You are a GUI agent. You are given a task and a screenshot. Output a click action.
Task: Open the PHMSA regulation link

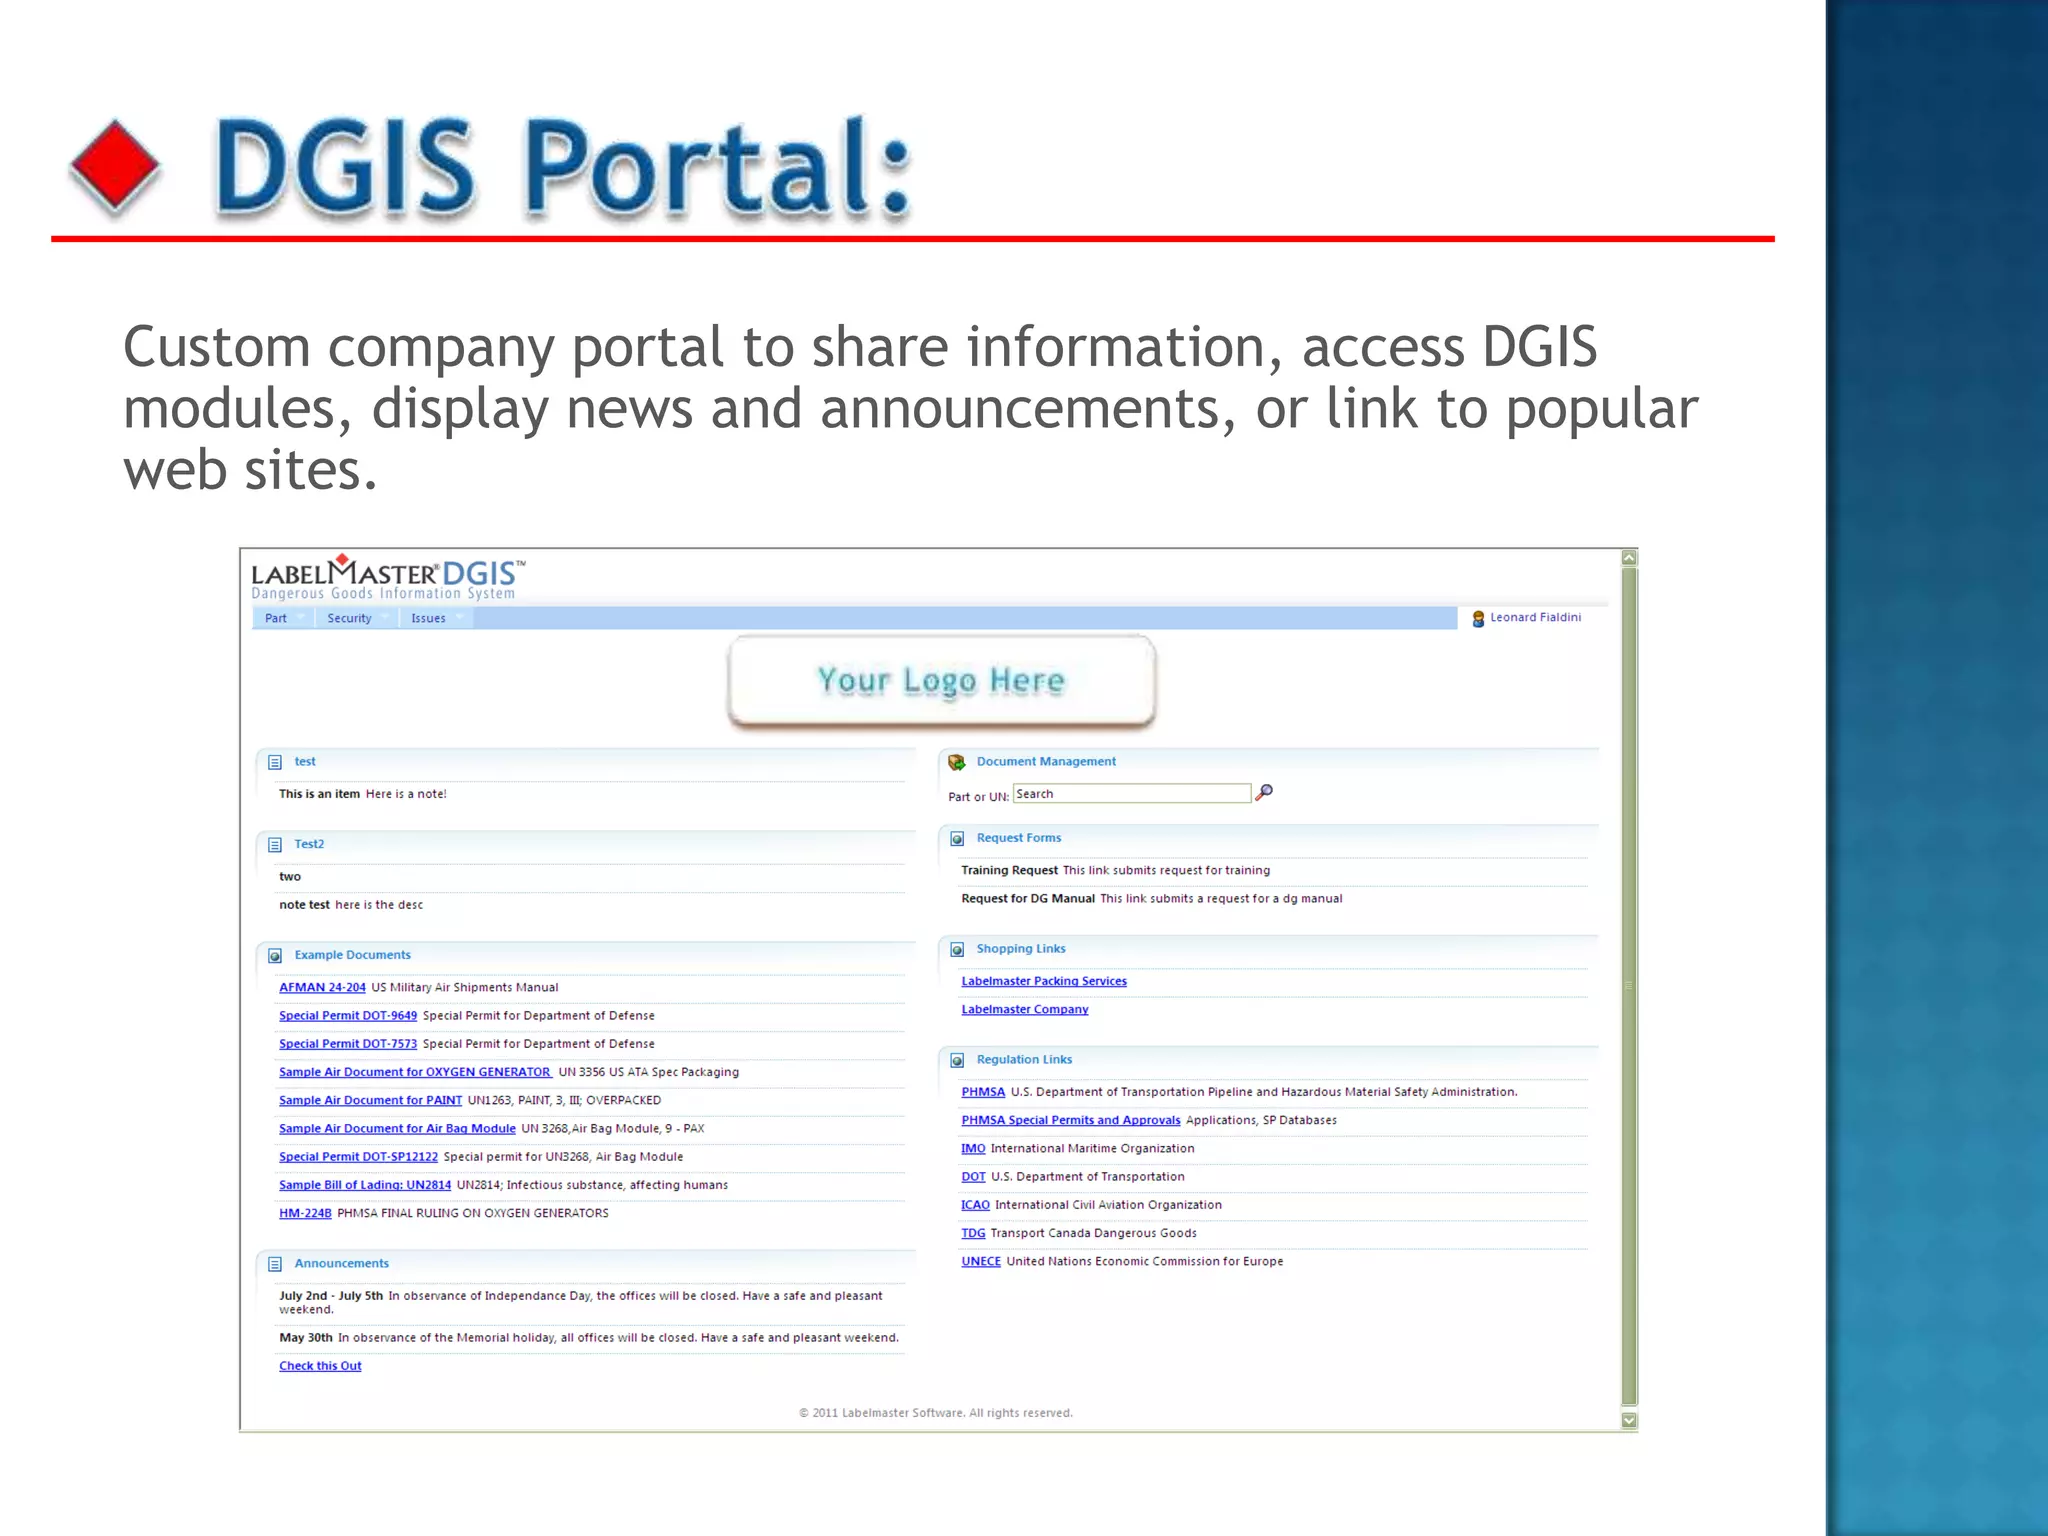point(983,1092)
